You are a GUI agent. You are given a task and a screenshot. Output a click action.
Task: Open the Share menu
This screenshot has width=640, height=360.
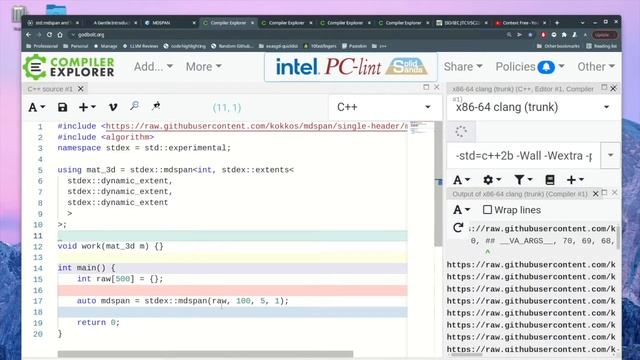pyautogui.click(x=463, y=67)
